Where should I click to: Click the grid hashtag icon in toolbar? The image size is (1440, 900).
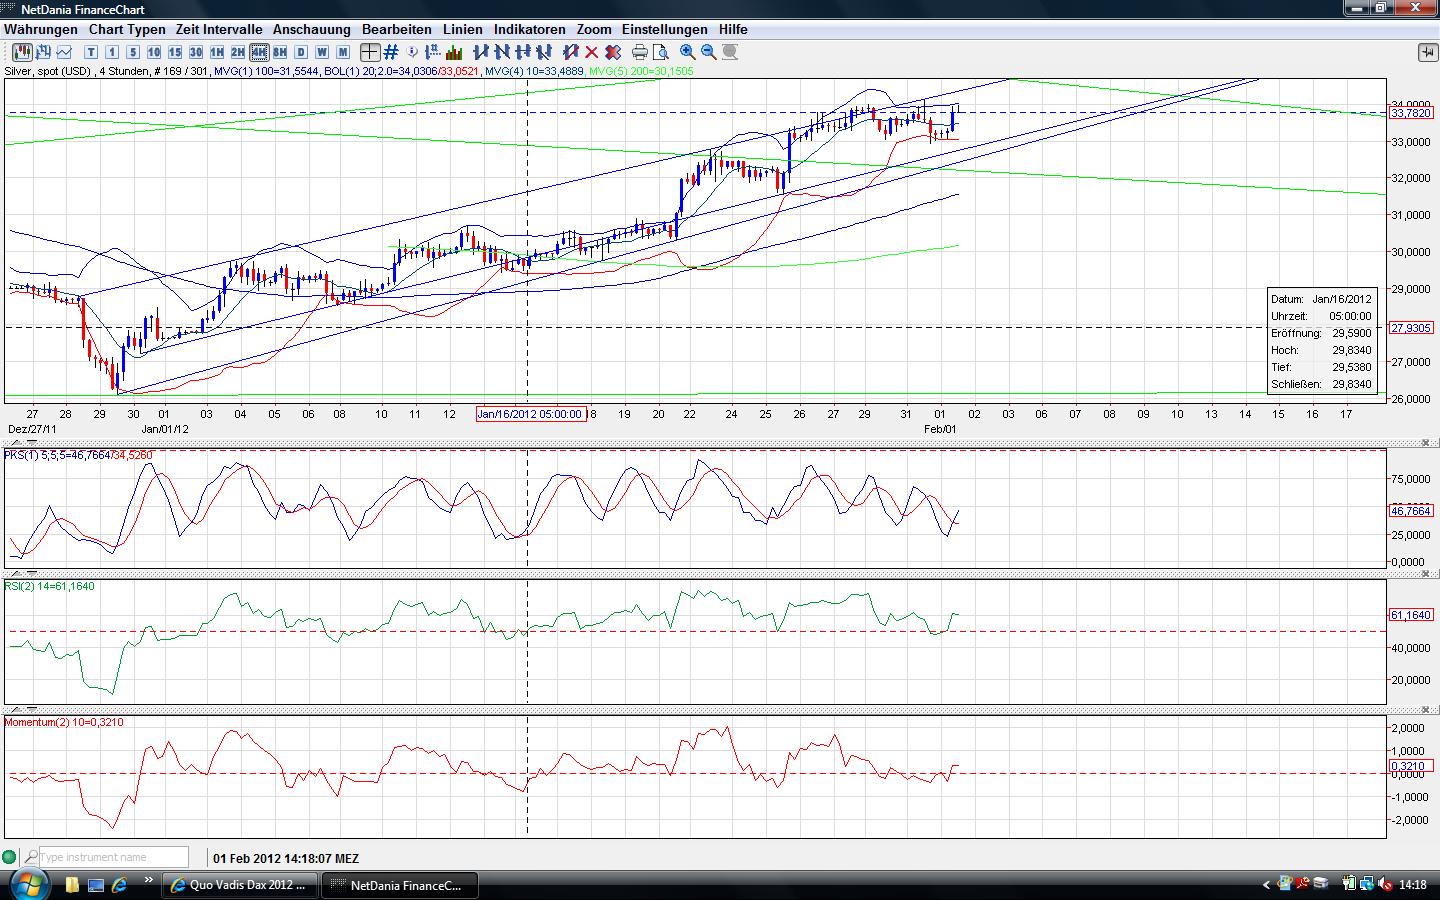tap(391, 52)
